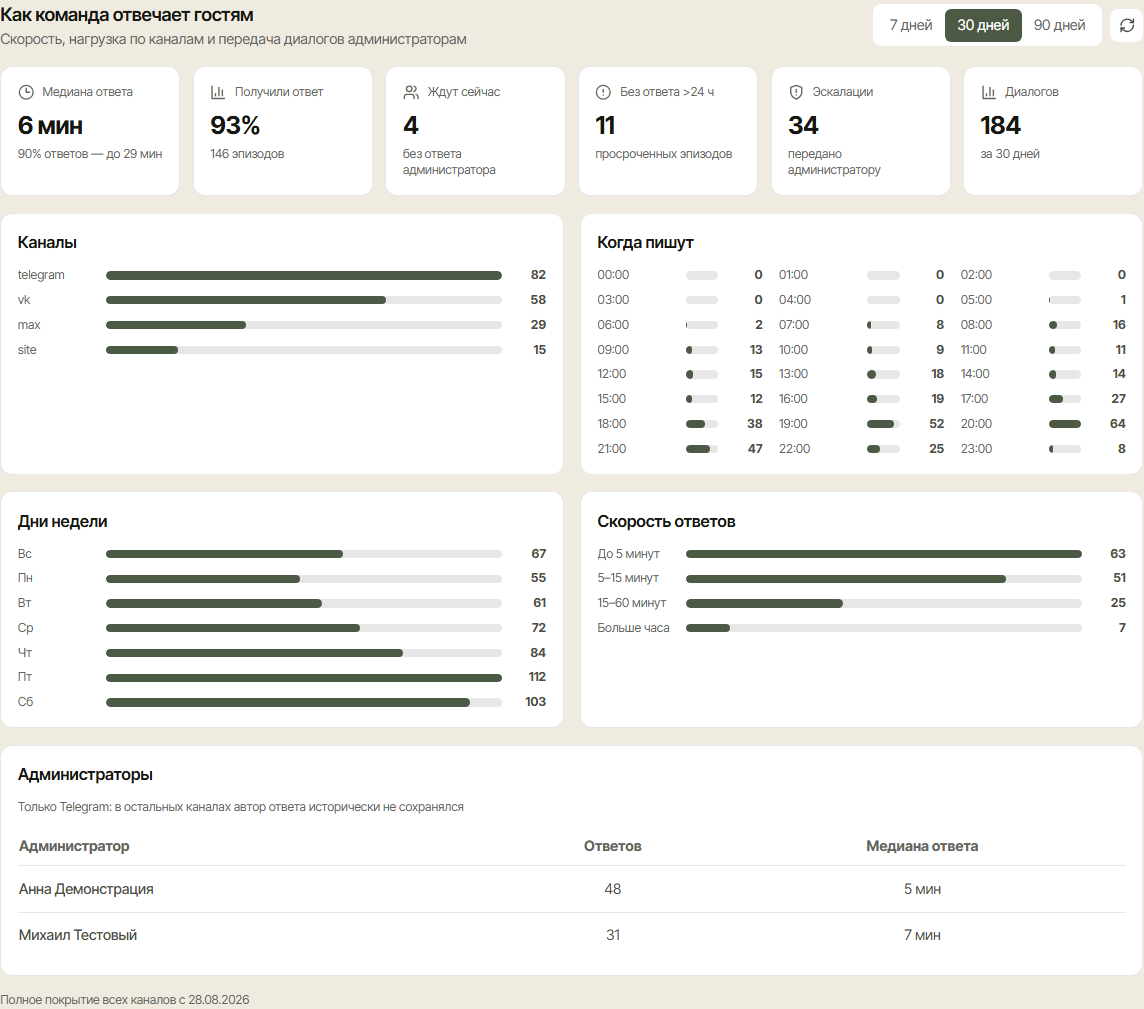Click the 93% answered value
Image resolution: width=1144 pixels, height=1009 pixels.
(235, 125)
